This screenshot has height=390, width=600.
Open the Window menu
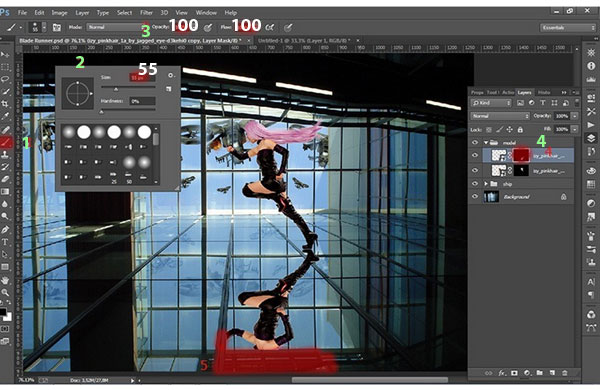point(206,13)
